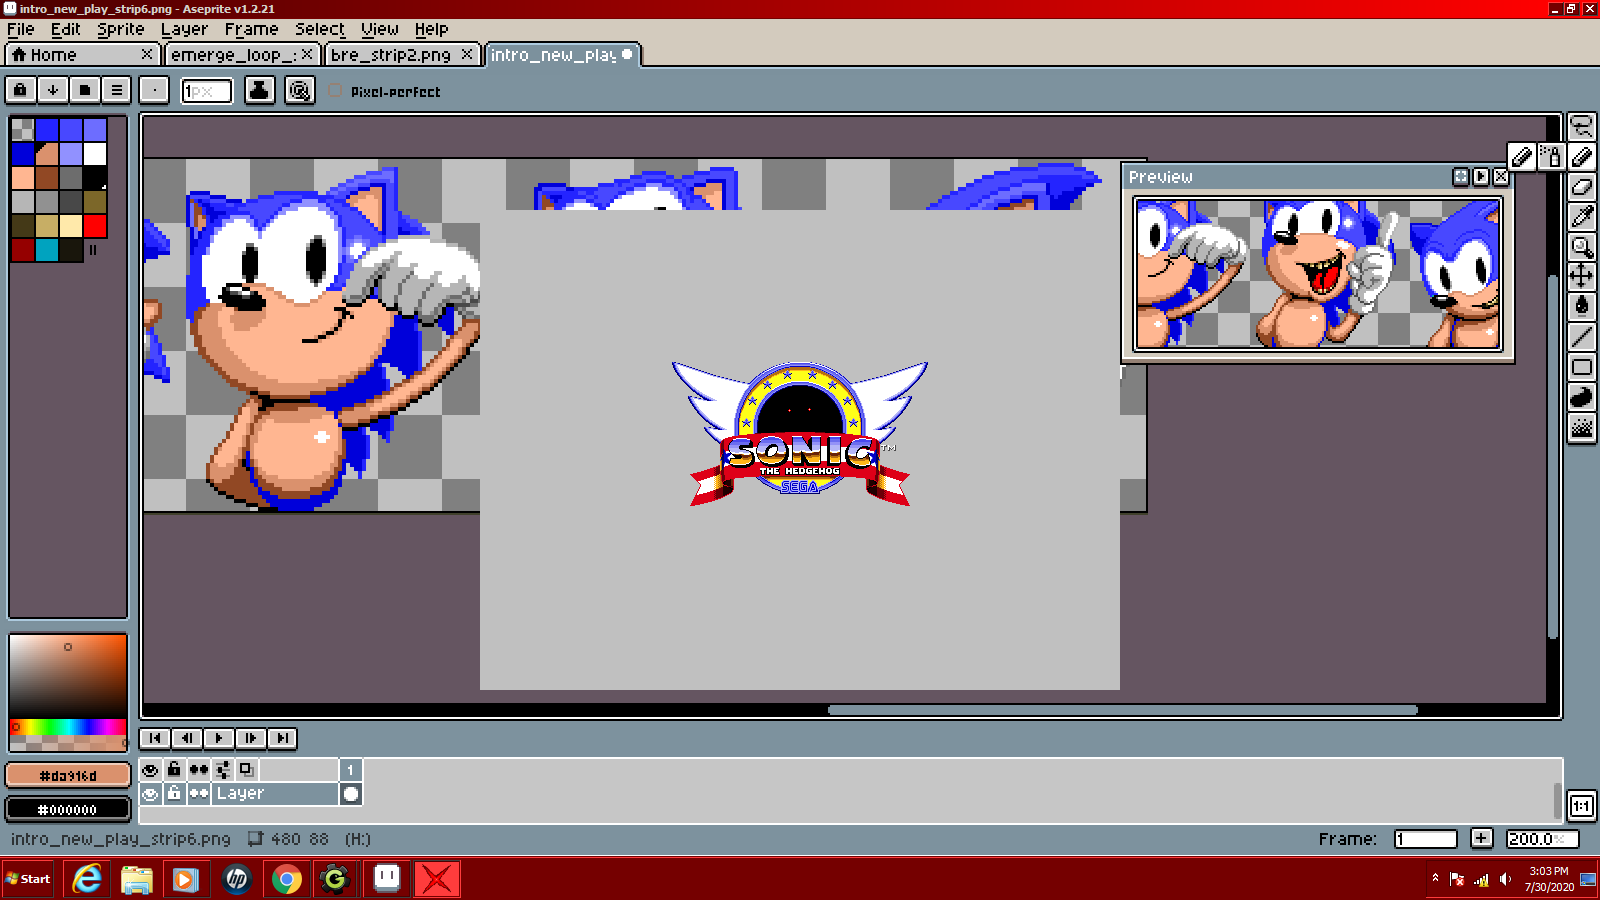Go to the previous frame
The width and height of the screenshot is (1600, 900).
coord(187,738)
